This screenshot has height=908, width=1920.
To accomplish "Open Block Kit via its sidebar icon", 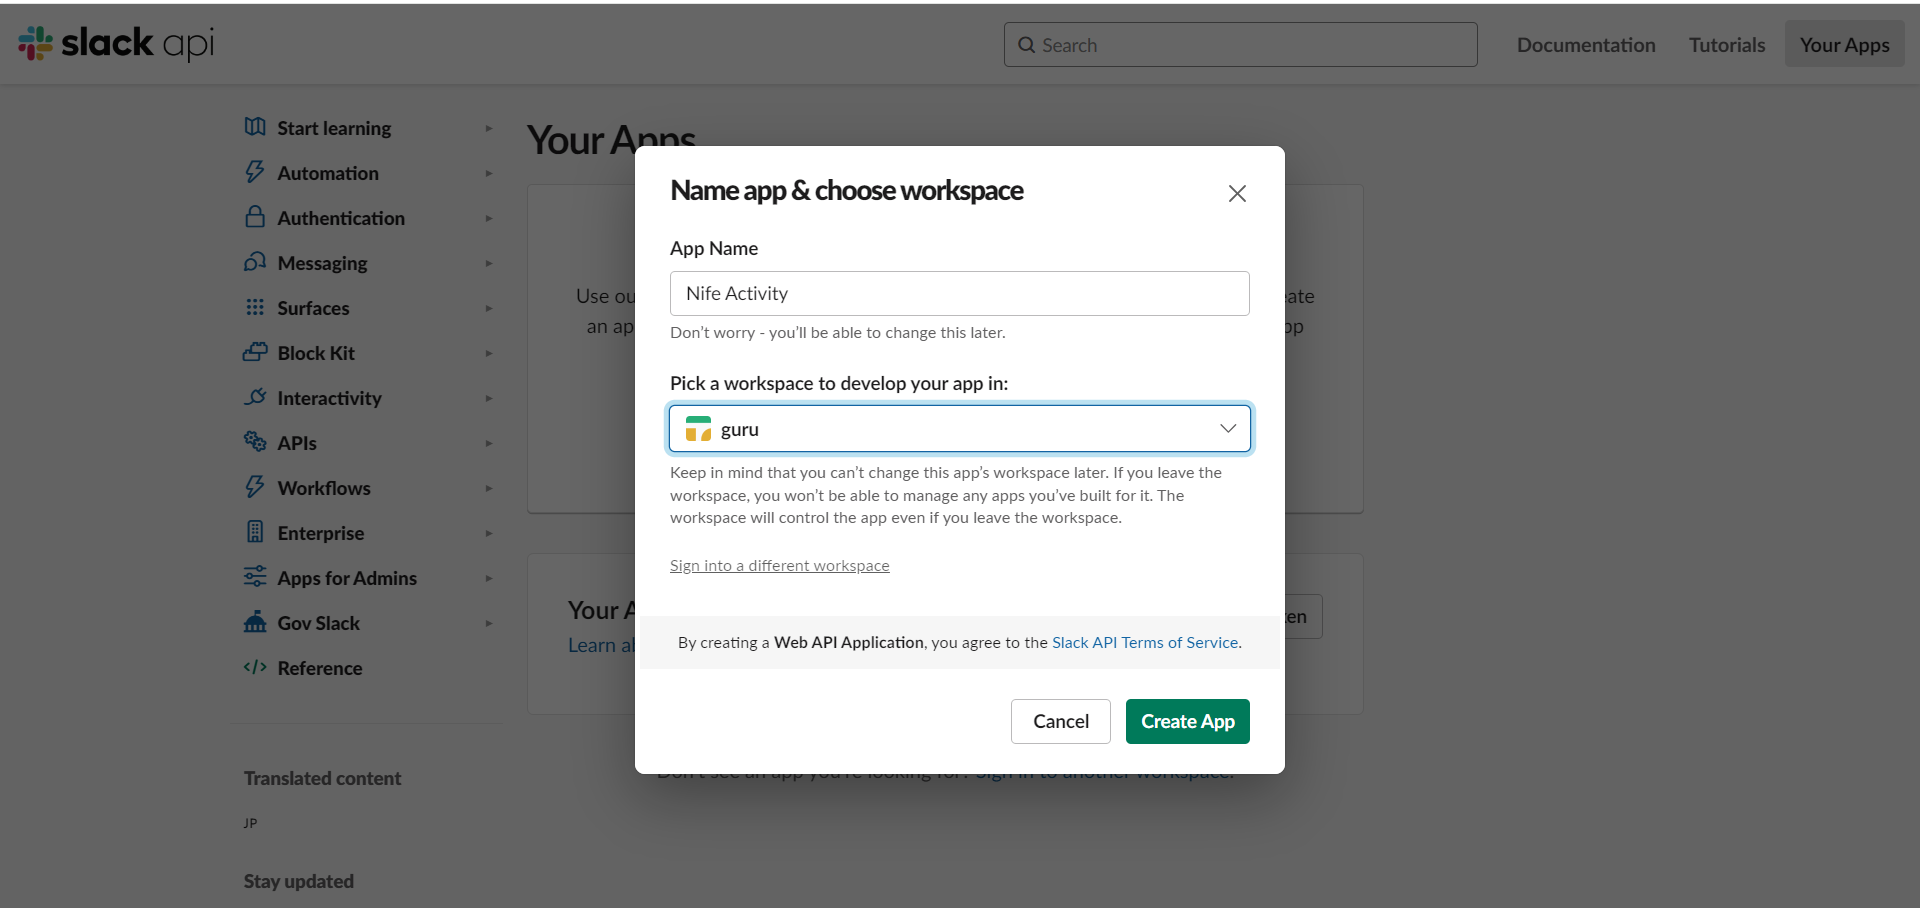I will click(x=255, y=353).
